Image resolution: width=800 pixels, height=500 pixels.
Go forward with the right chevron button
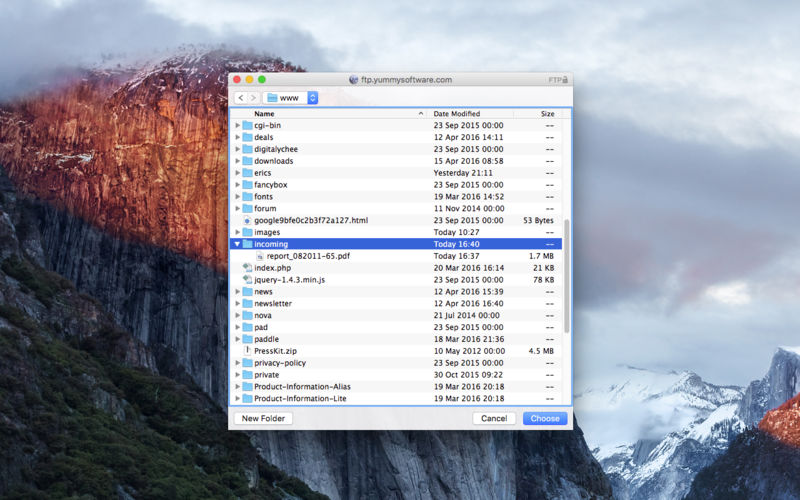[254, 97]
